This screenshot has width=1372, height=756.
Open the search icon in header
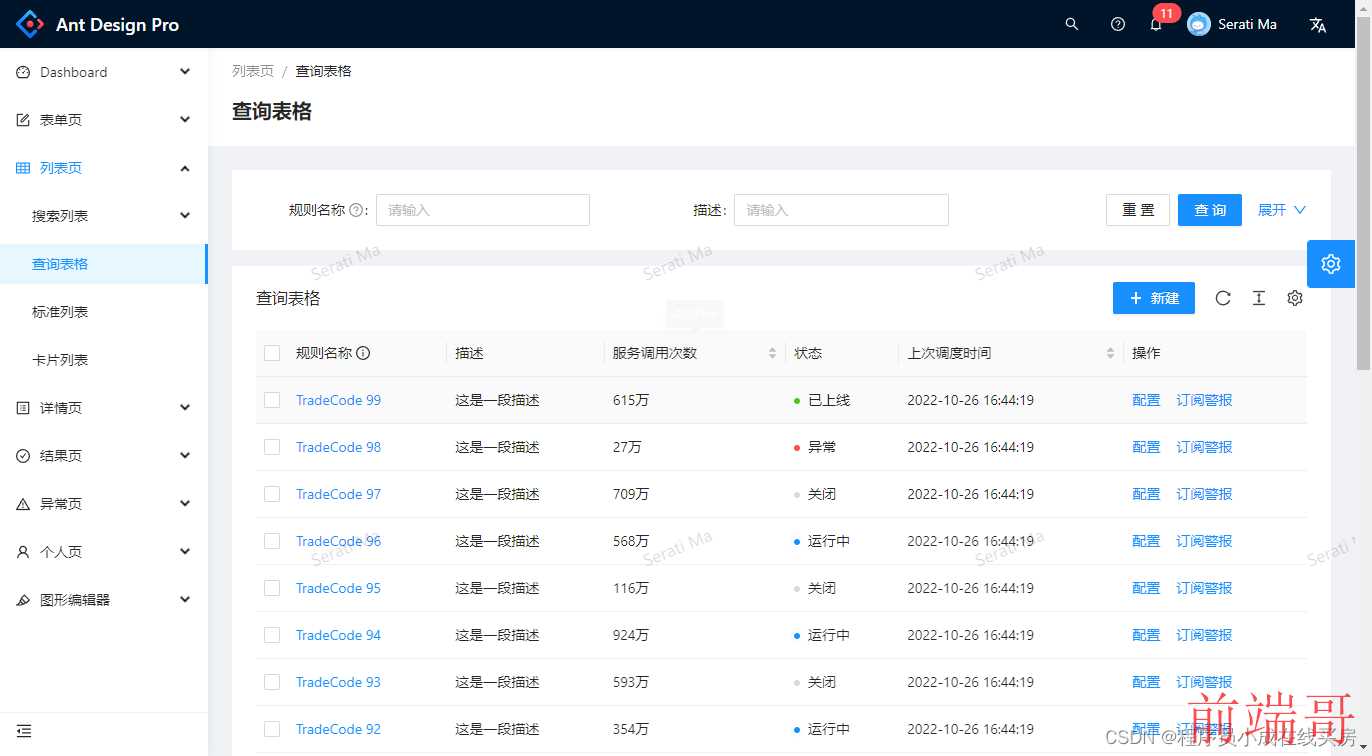1072,24
